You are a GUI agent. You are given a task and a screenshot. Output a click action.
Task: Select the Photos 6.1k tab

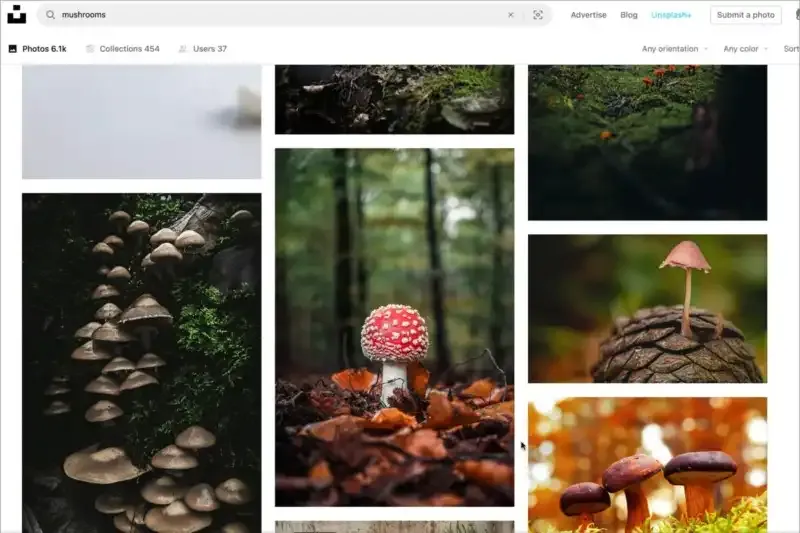(x=38, y=48)
